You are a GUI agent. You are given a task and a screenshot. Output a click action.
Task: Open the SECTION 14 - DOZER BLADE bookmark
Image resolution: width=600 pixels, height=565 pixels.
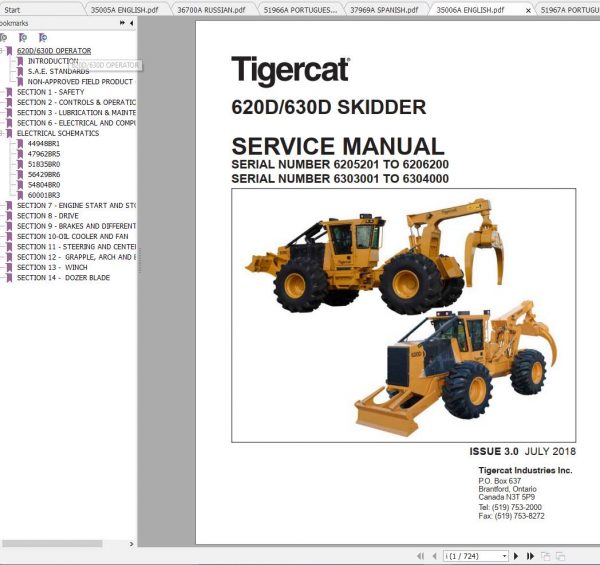[63, 278]
